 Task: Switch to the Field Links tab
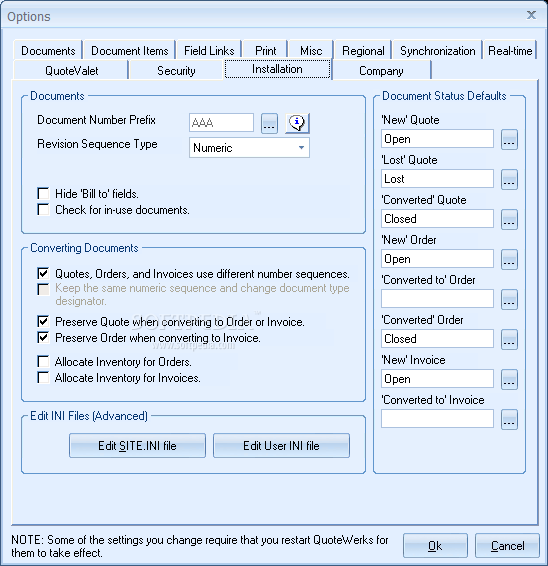(x=209, y=51)
